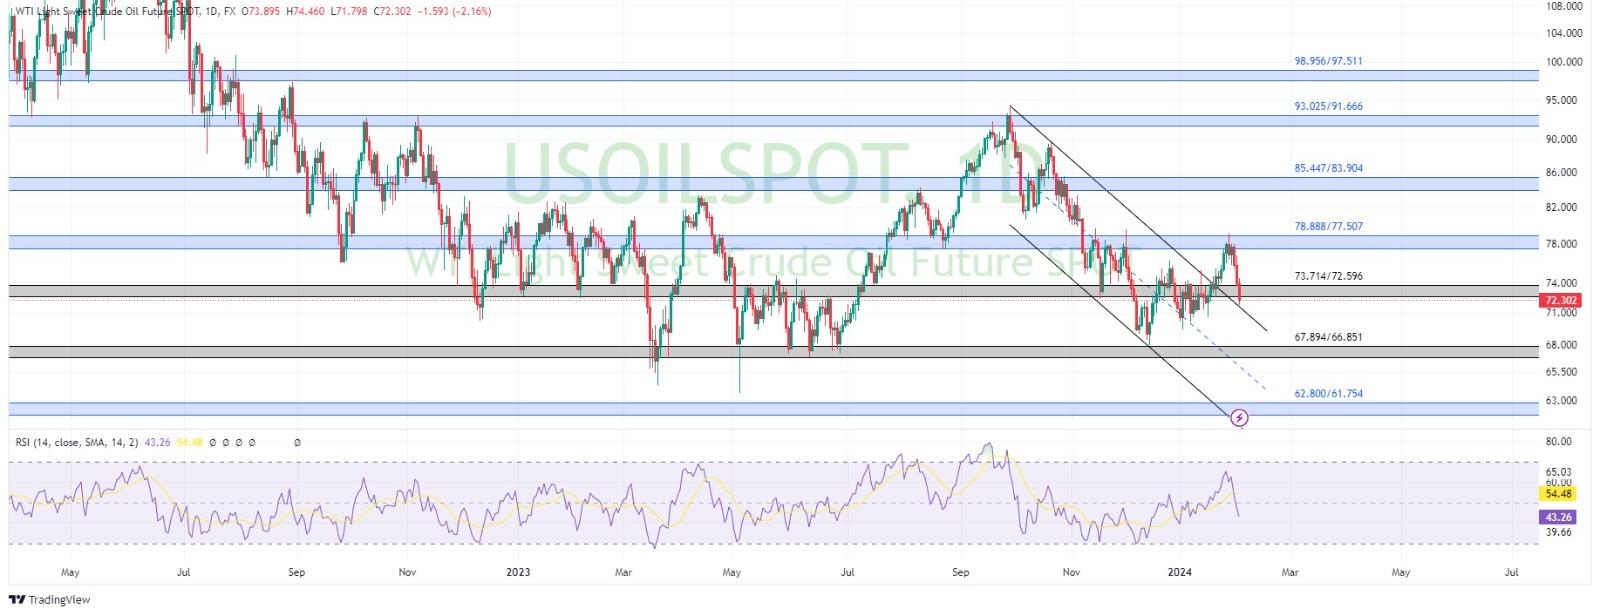Click the 80.00 RSI axis label
Image resolution: width=1600 pixels, height=615 pixels.
click(1558, 441)
